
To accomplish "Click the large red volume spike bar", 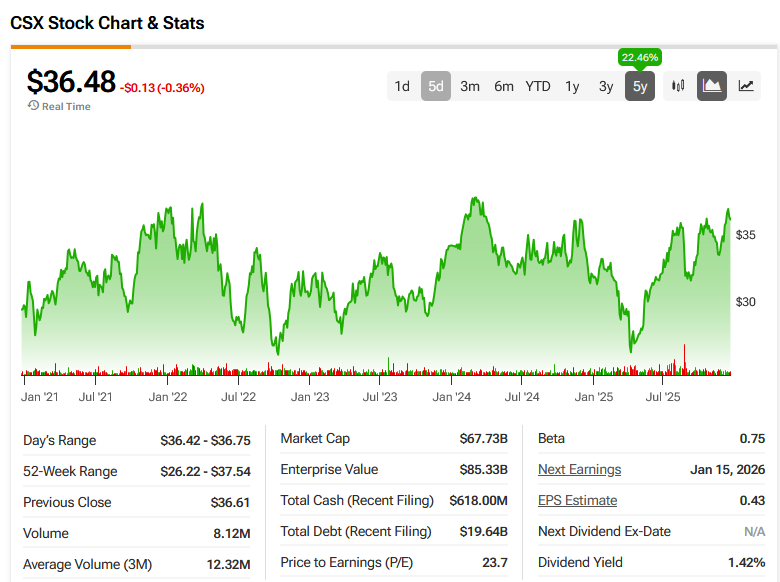I will click(685, 358).
